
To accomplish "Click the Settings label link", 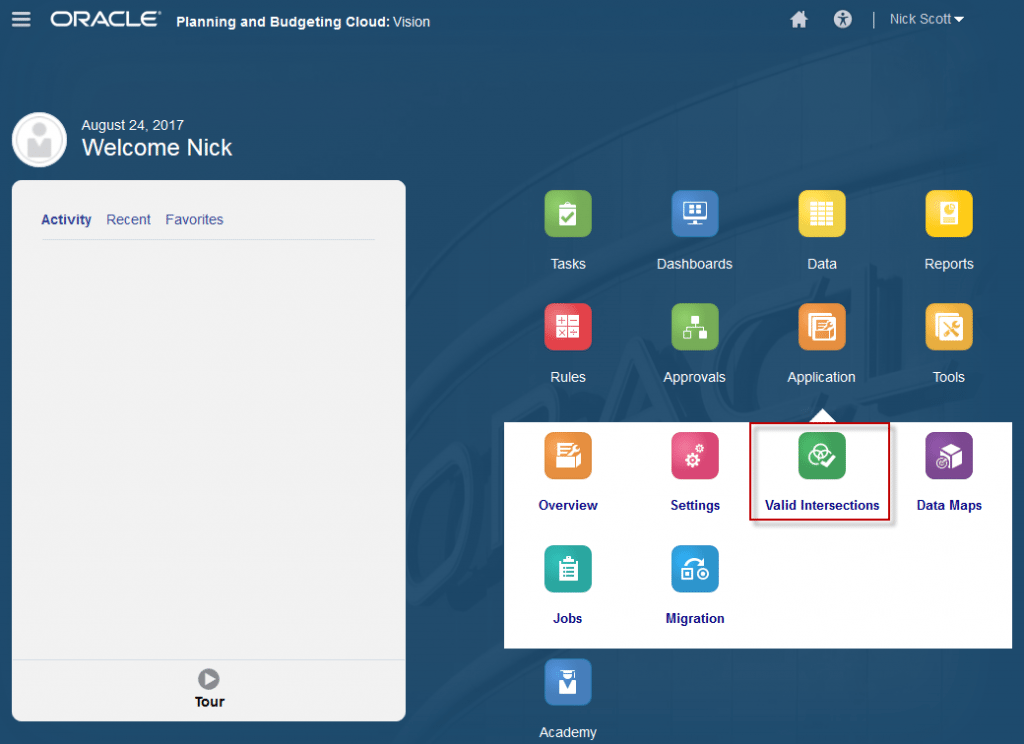I will tap(695, 505).
